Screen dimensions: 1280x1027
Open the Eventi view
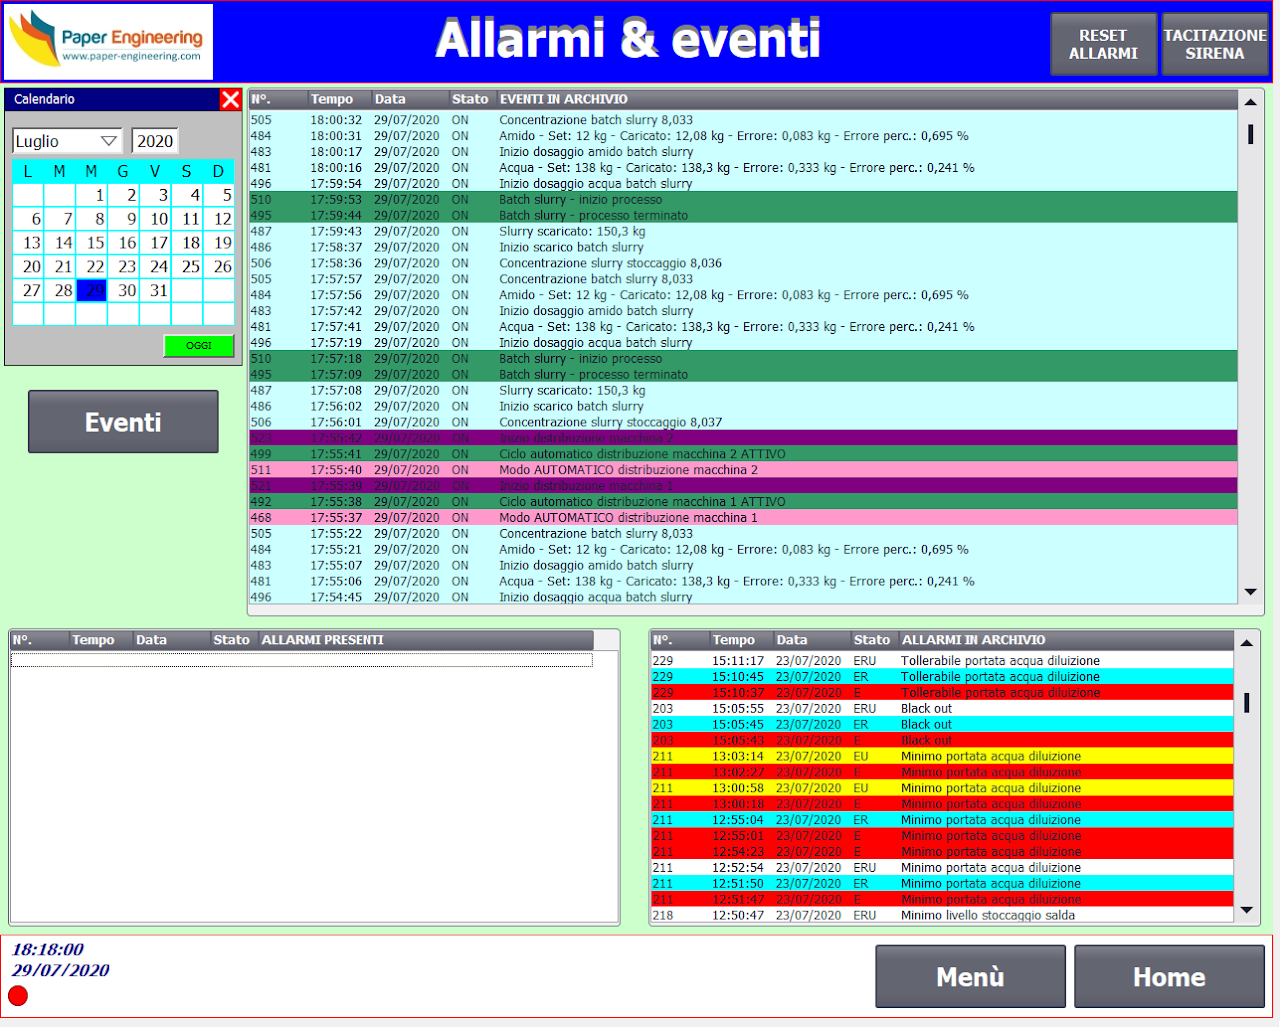pyautogui.click(x=123, y=422)
